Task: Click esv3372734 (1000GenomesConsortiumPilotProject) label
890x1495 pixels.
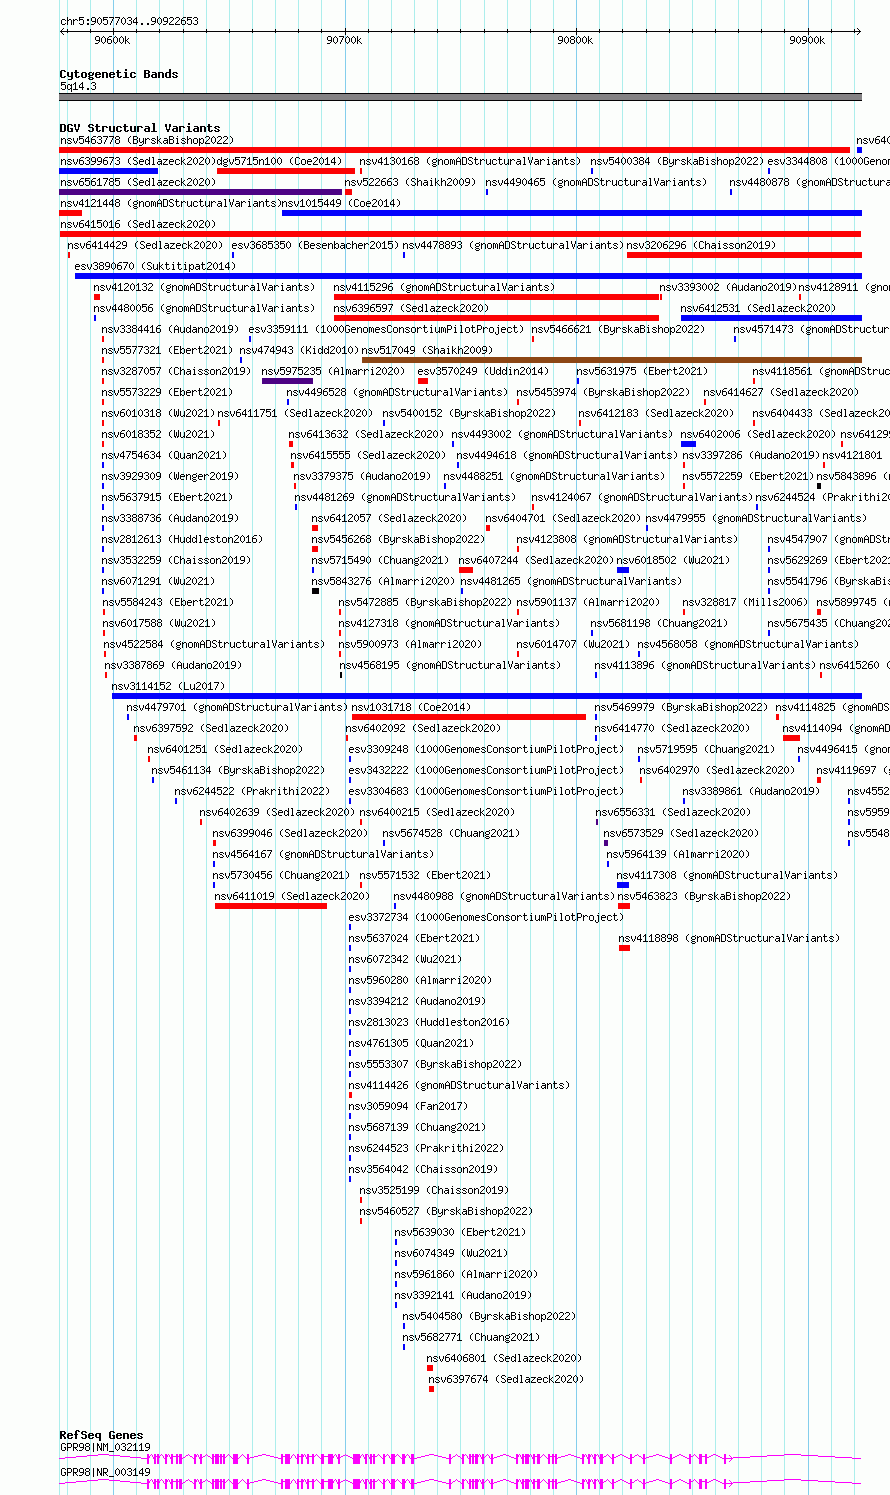Action: tap(486, 918)
